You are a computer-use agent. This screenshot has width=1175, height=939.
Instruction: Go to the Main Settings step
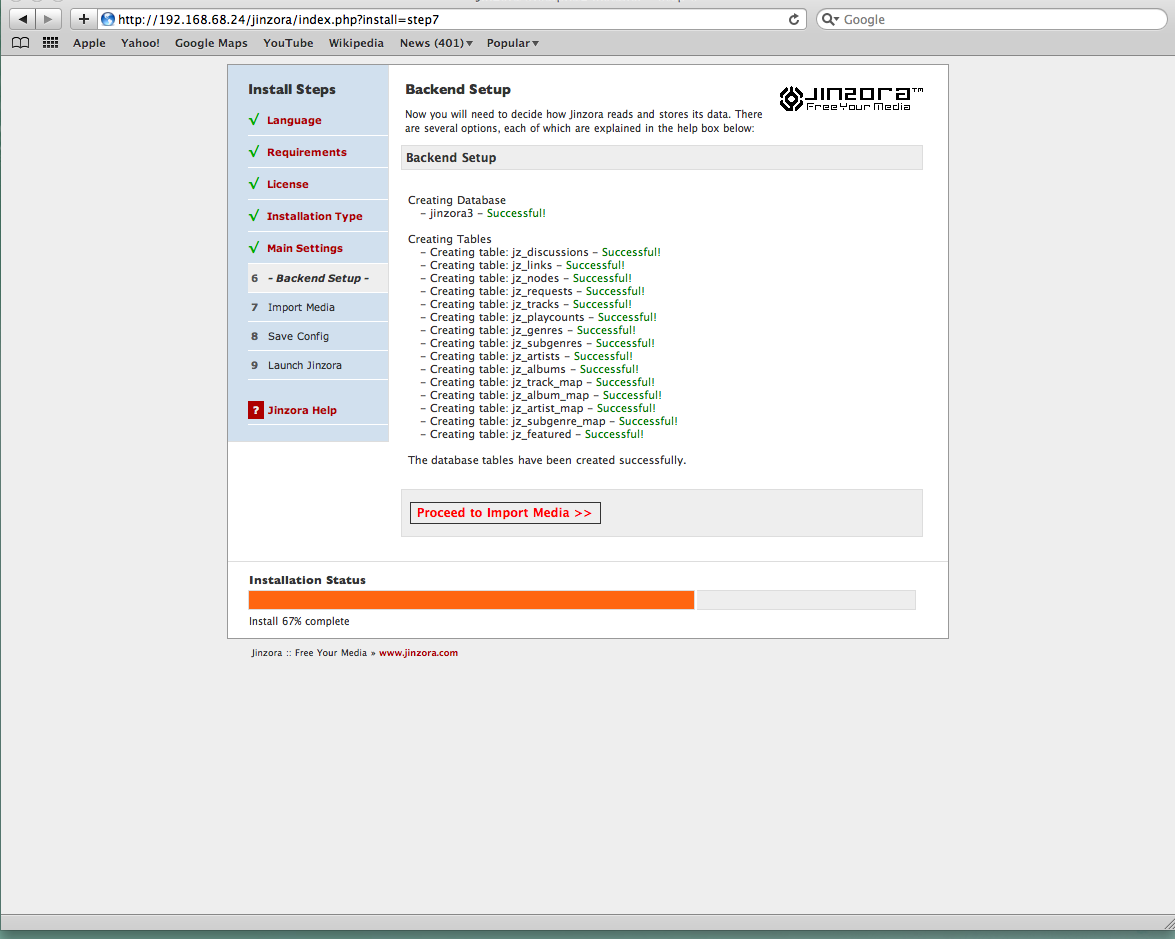tap(305, 248)
